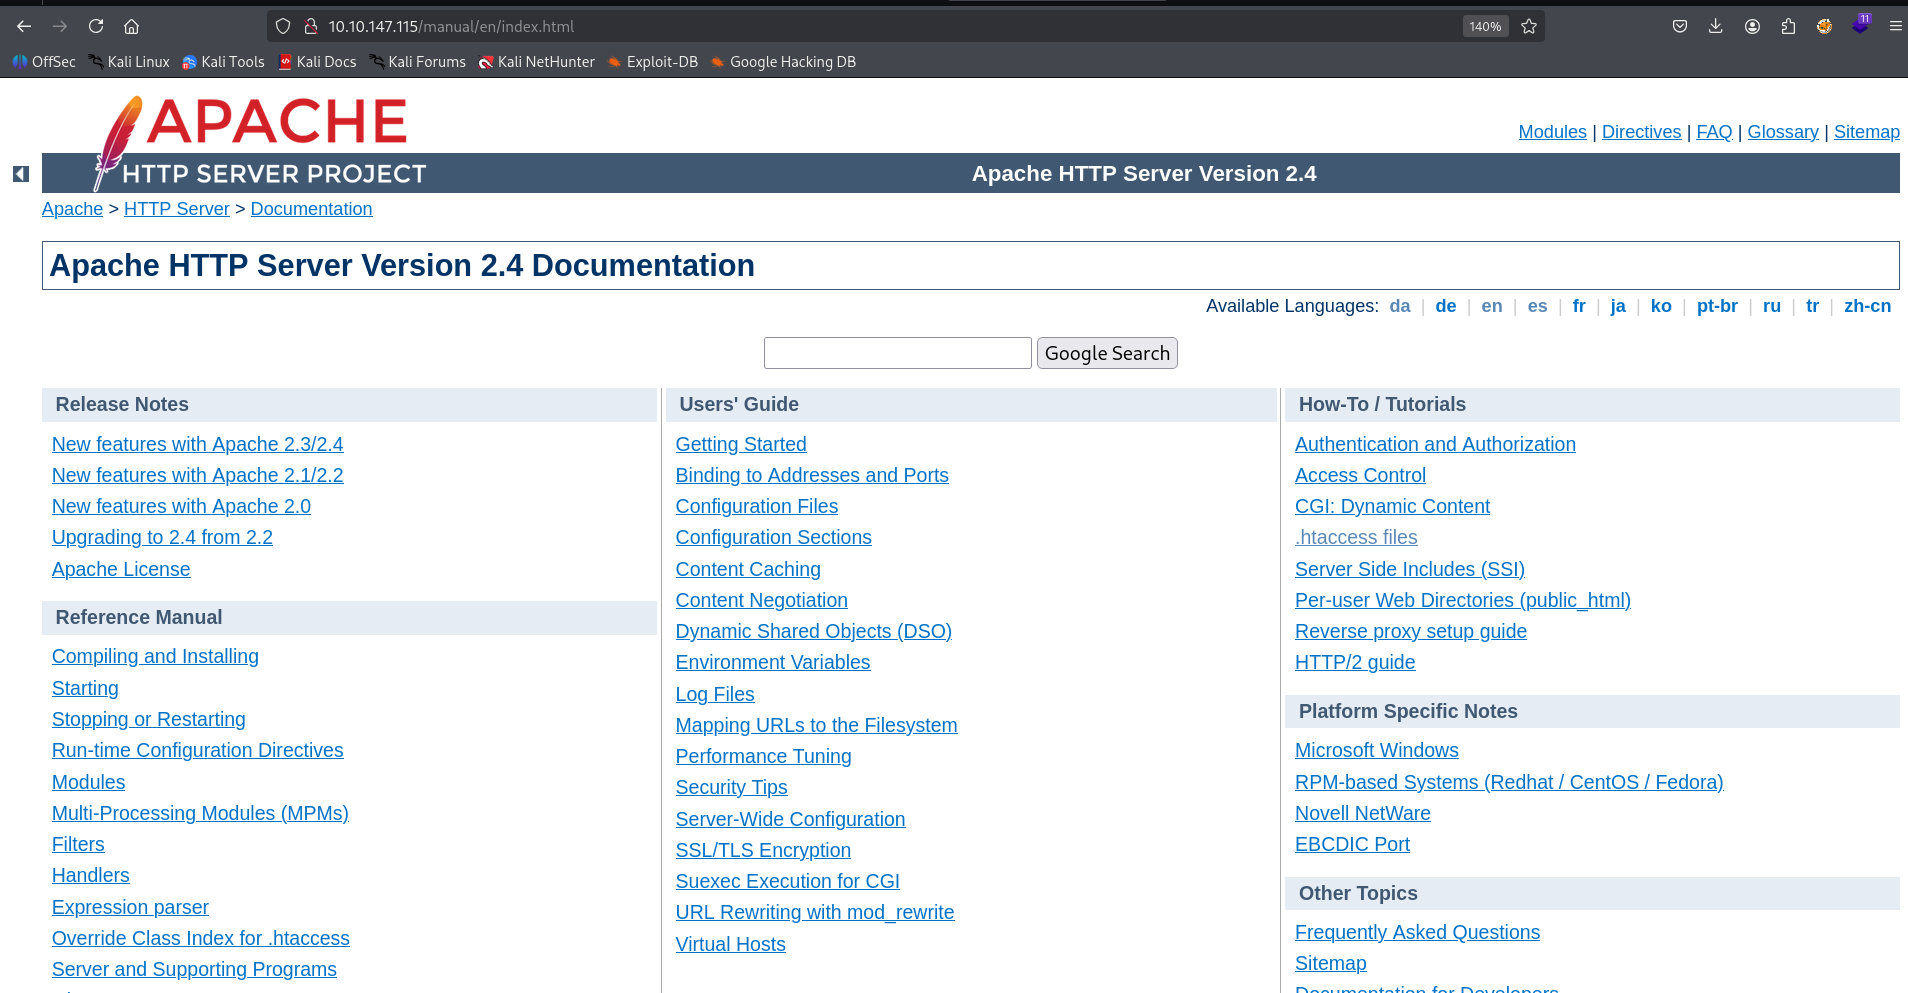This screenshot has height=993, width=1908.
Task: Reload the current page
Action: point(96,26)
